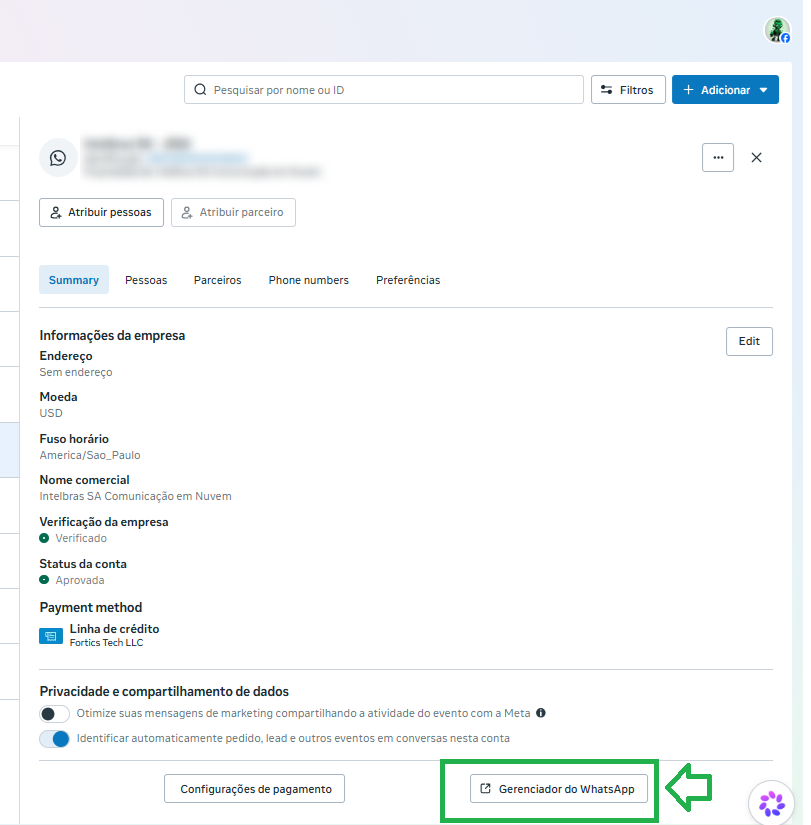
Task: Click the 'Payment method' heading
Action: pyautogui.click(x=91, y=608)
